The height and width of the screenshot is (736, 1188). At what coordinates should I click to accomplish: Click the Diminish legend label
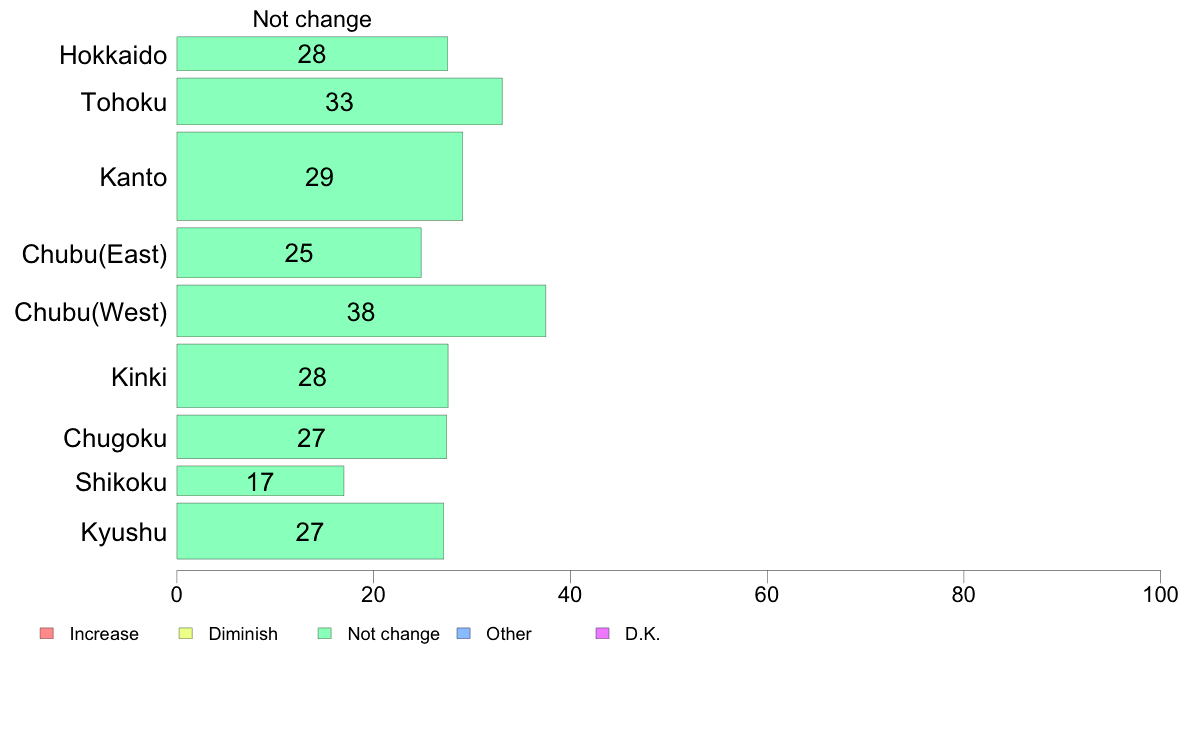pos(243,634)
